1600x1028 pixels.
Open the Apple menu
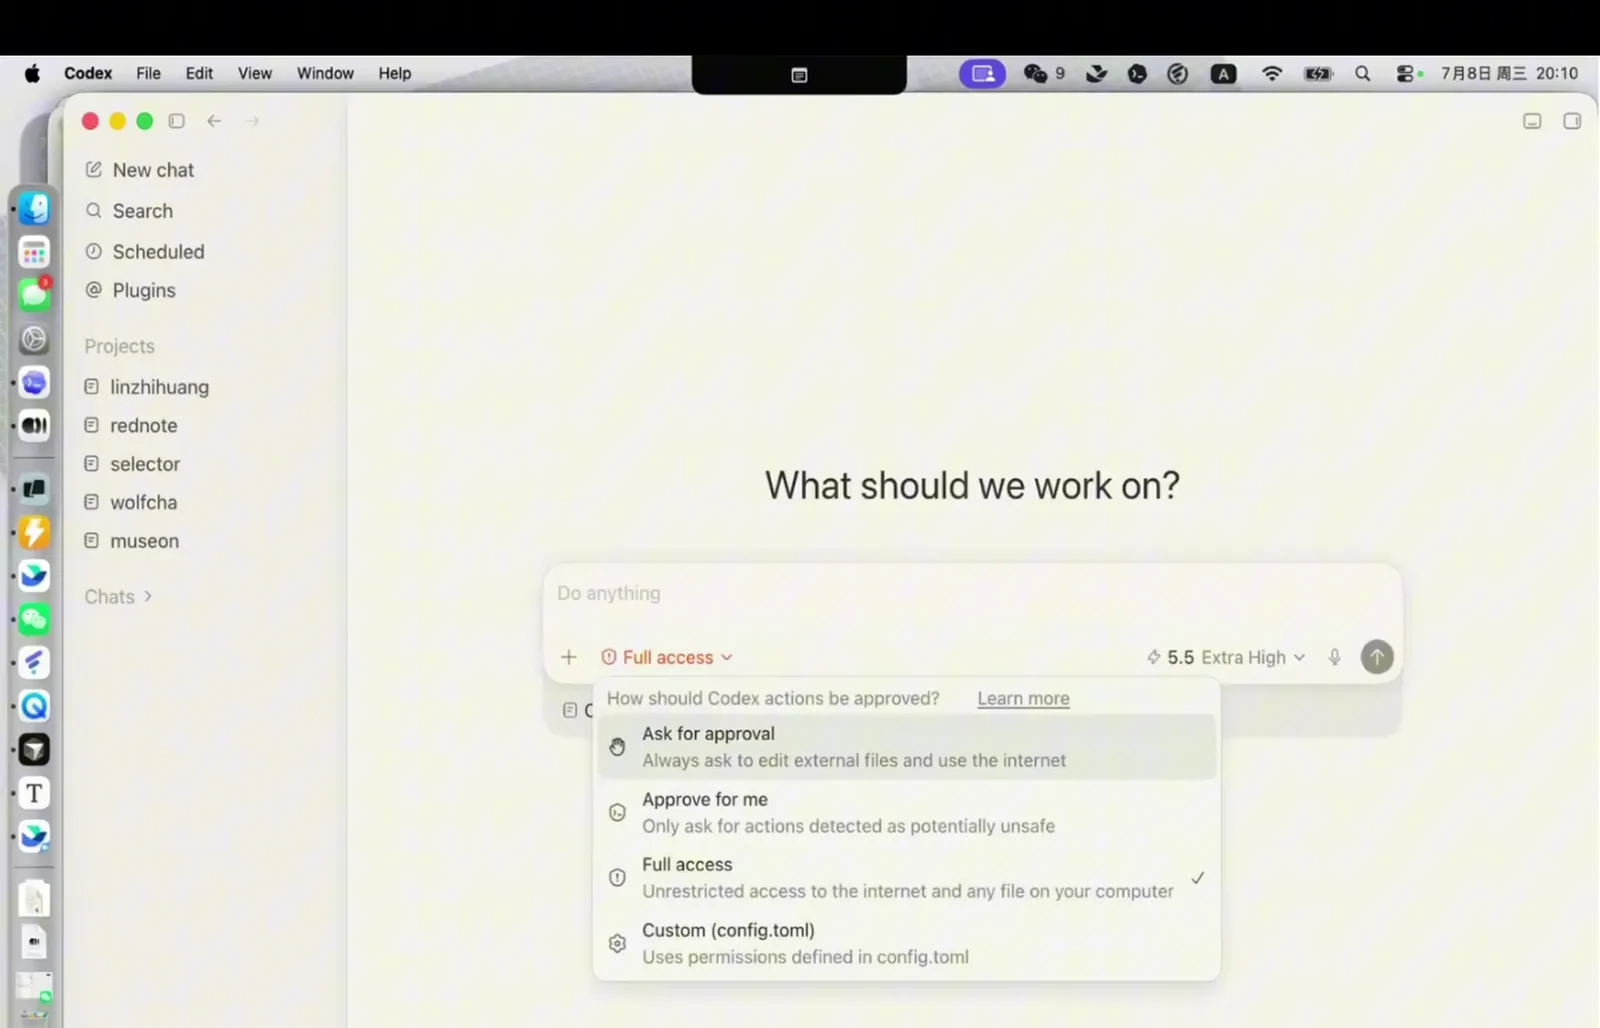[32, 74]
